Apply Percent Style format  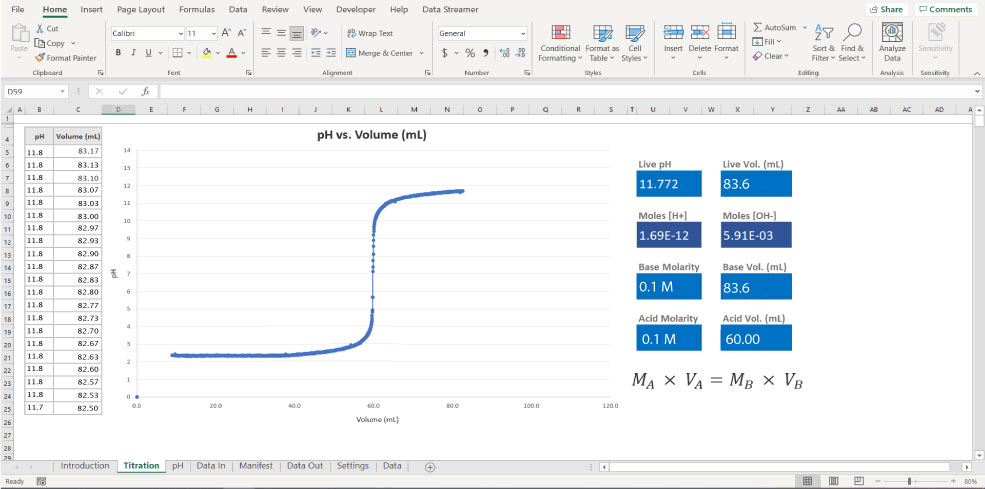click(x=470, y=53)
